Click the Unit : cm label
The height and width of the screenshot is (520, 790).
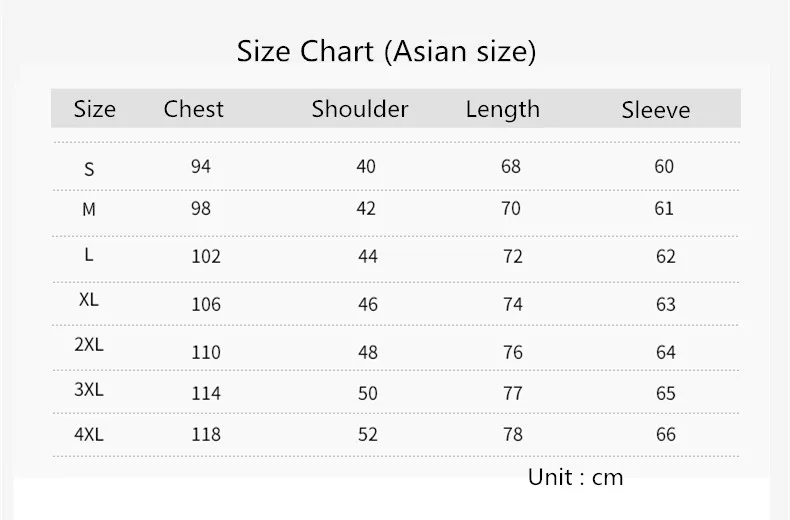[575, 477]
